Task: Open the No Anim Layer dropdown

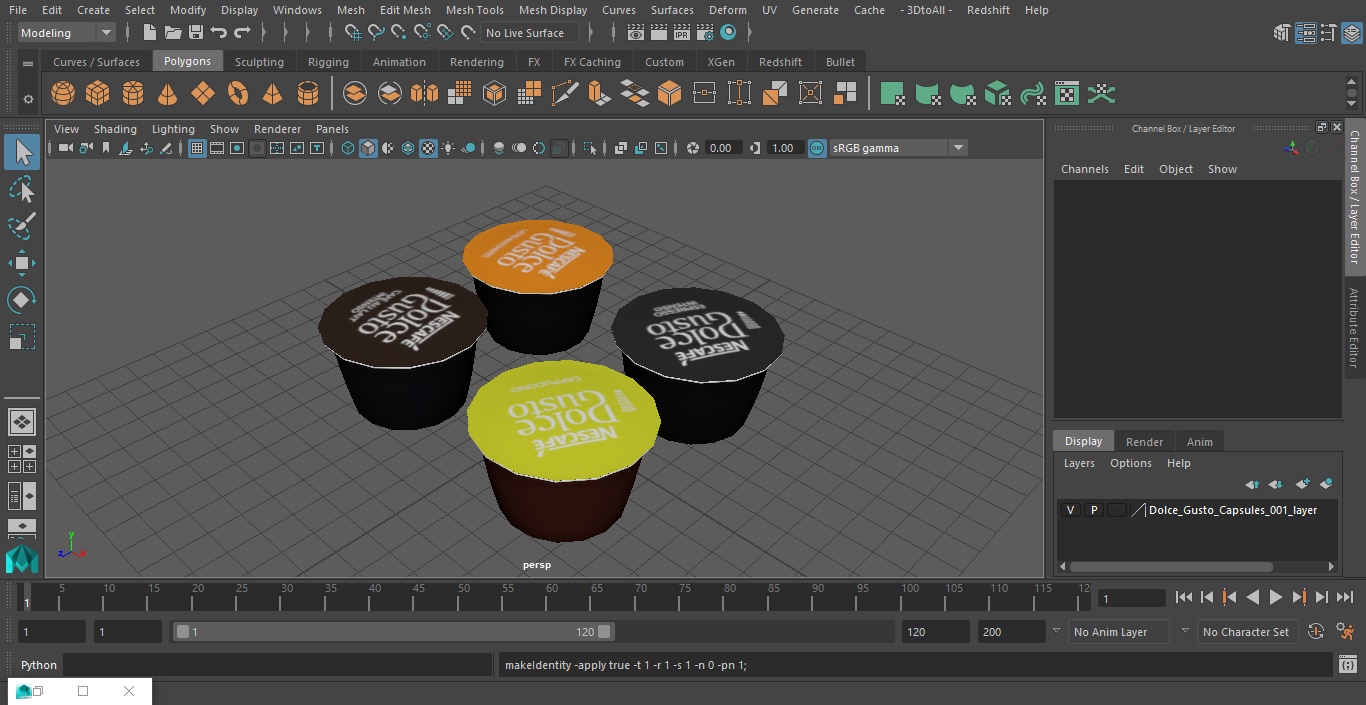Action: (x=1120, y=632)
